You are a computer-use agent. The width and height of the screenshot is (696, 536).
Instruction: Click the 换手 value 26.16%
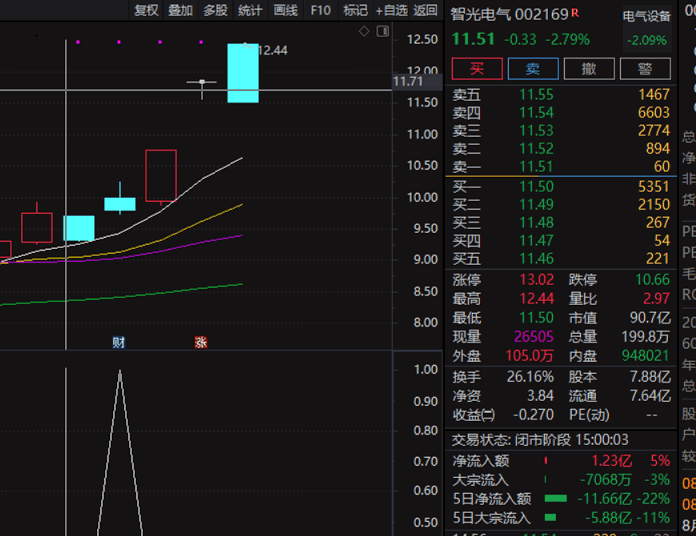click(x=530, y=377)
